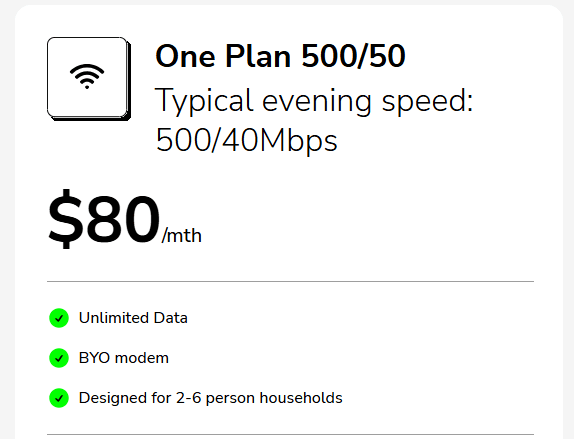This screenshot has width=574, height=439.
Task: Click green checkmark beside Unlimited Data
Action: (x=59, y=318)
